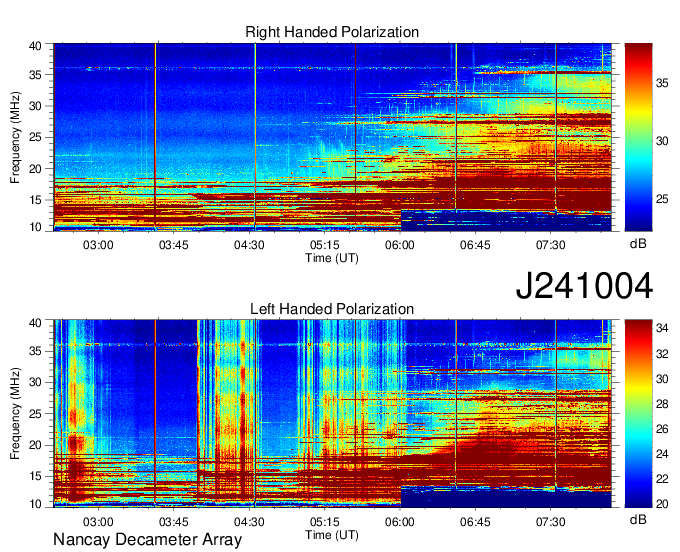
Task: Click Time (UT) label under Right Handed plot
Action: pyautogui.click(x=332, y=258)
